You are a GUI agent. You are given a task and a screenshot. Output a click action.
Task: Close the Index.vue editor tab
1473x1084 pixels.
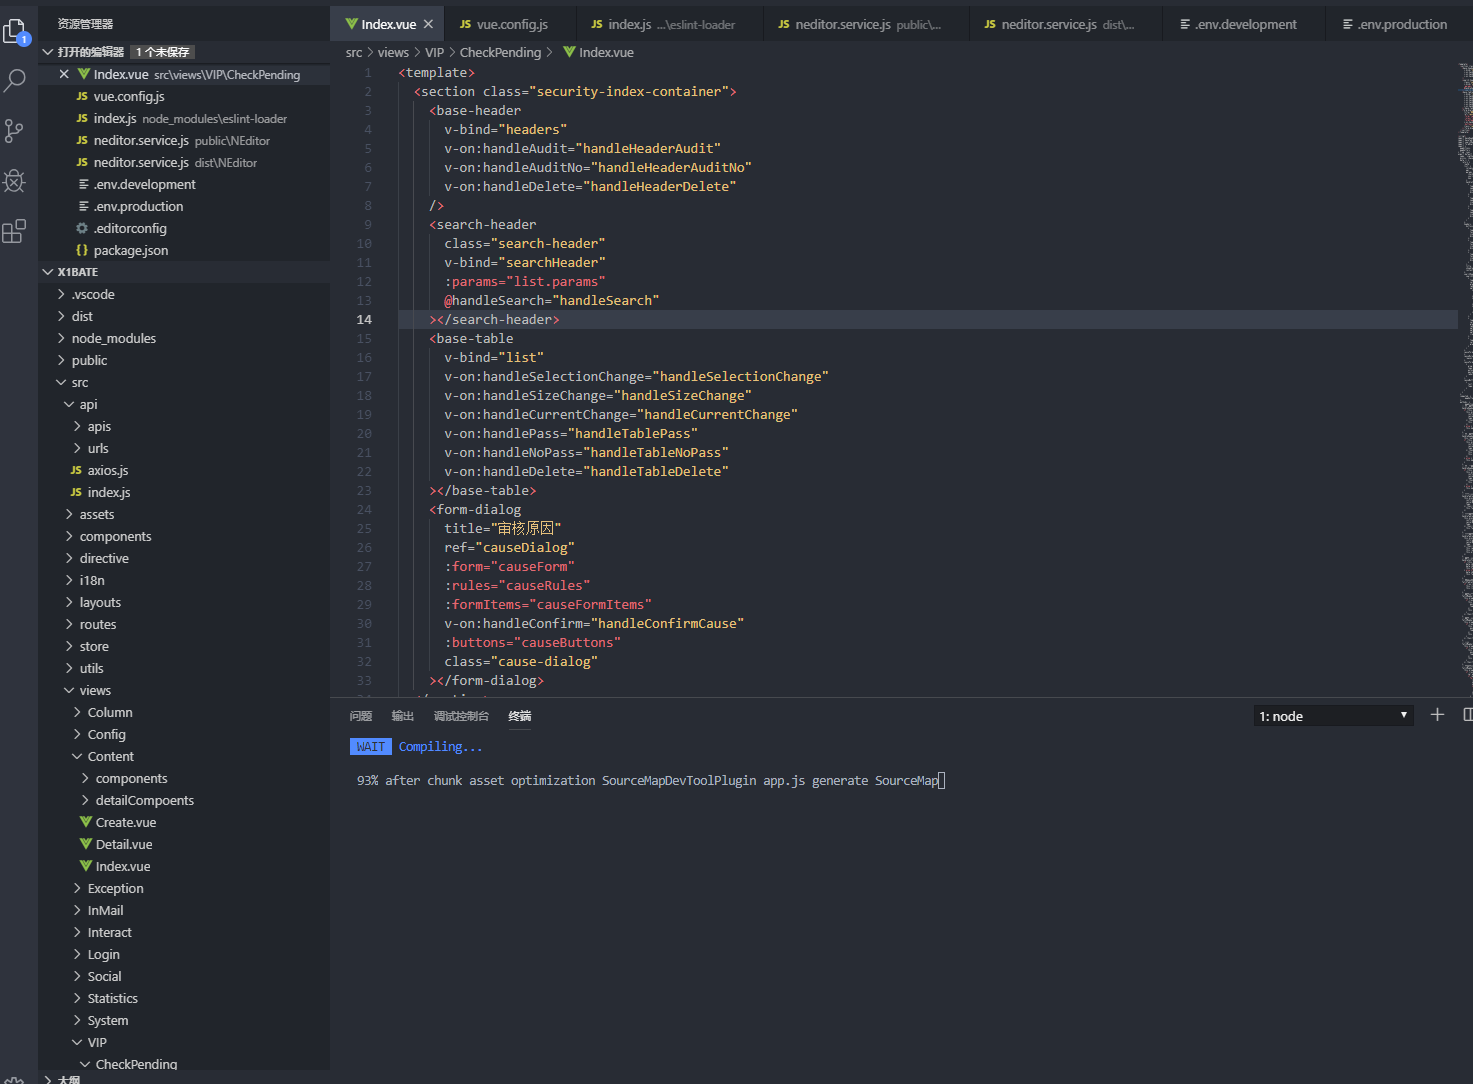coord(428,24)
